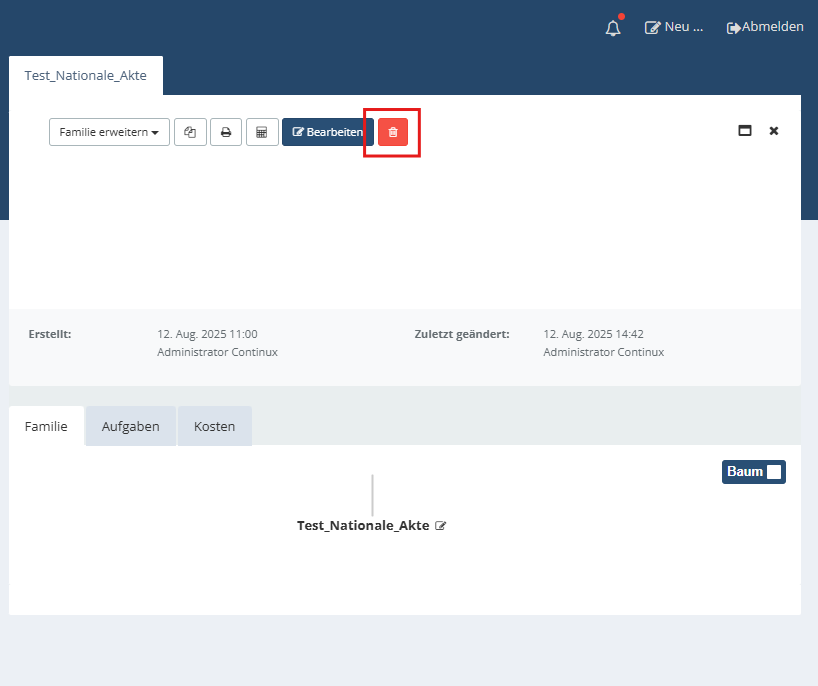This screenshot has height=686, width=818.
Task: Click Administrator Continux under Zuletzt geändert
Action: tap(604, 352)
